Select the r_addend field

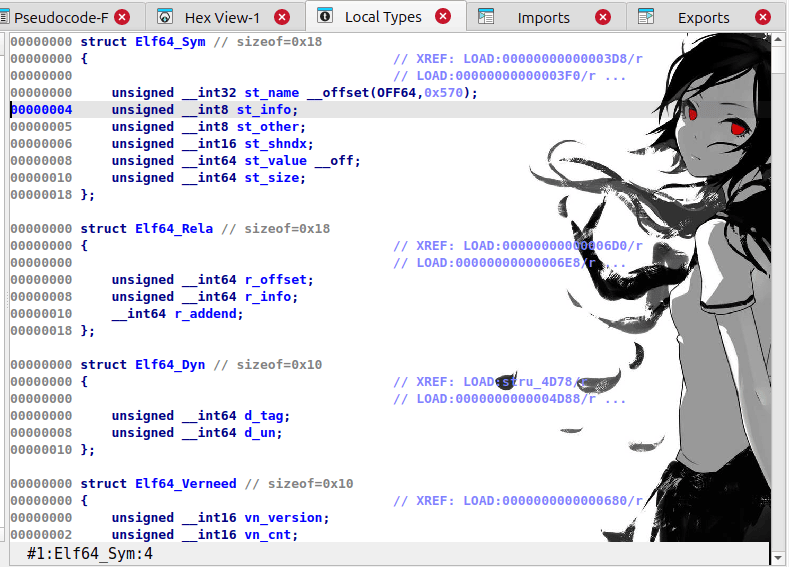tap(205, 314)
